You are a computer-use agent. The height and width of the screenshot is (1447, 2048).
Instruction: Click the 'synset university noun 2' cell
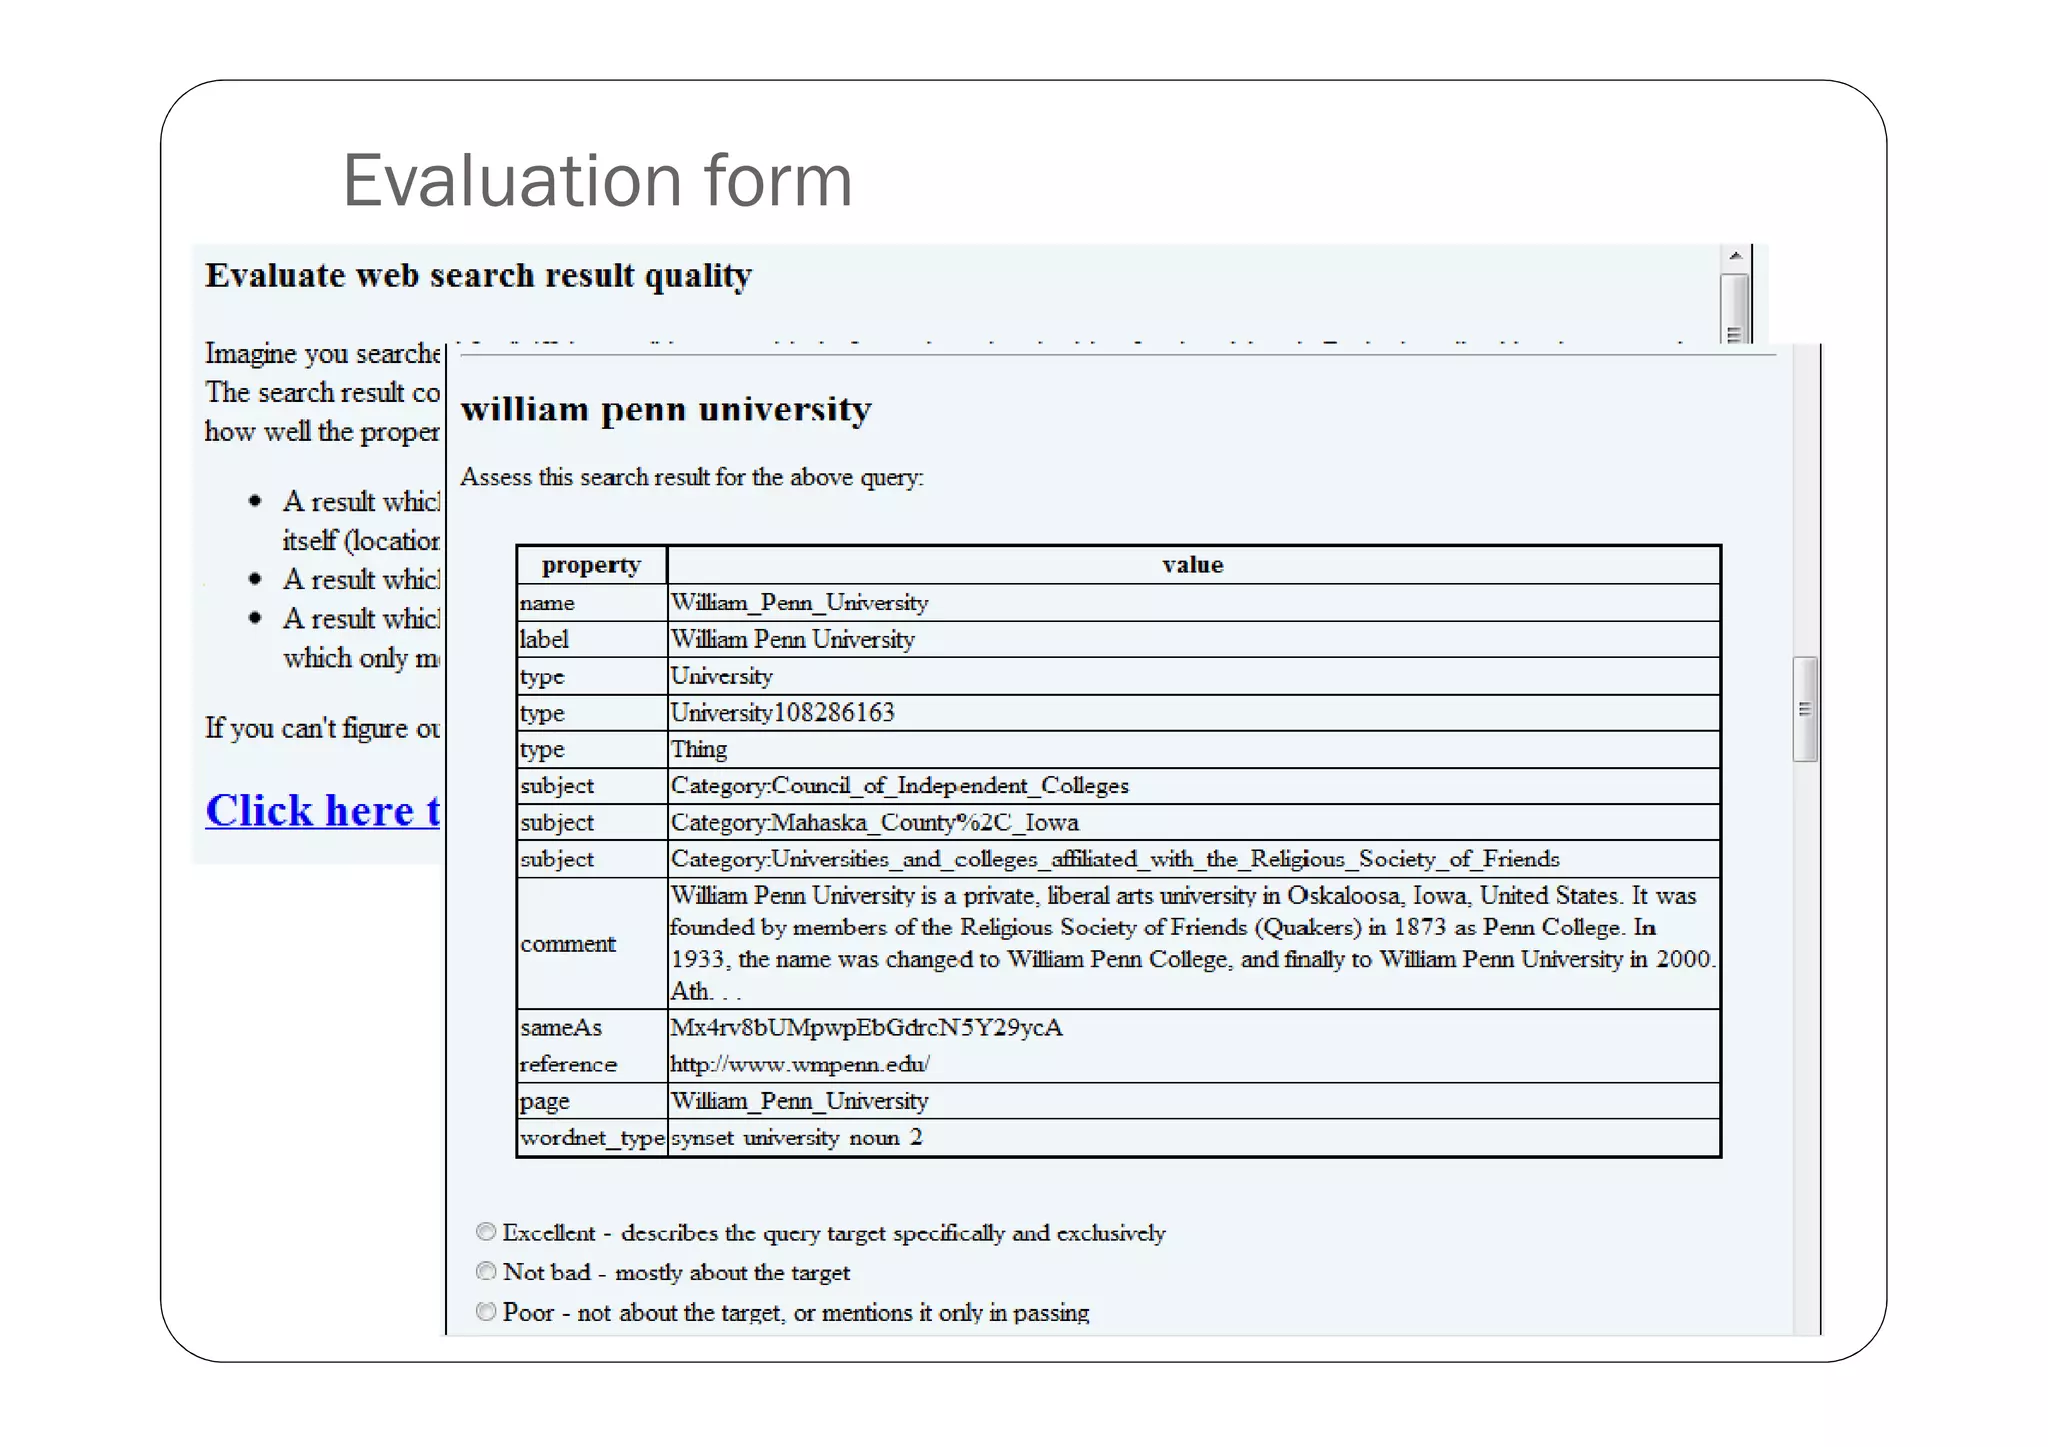[x=1193, y=1137]
